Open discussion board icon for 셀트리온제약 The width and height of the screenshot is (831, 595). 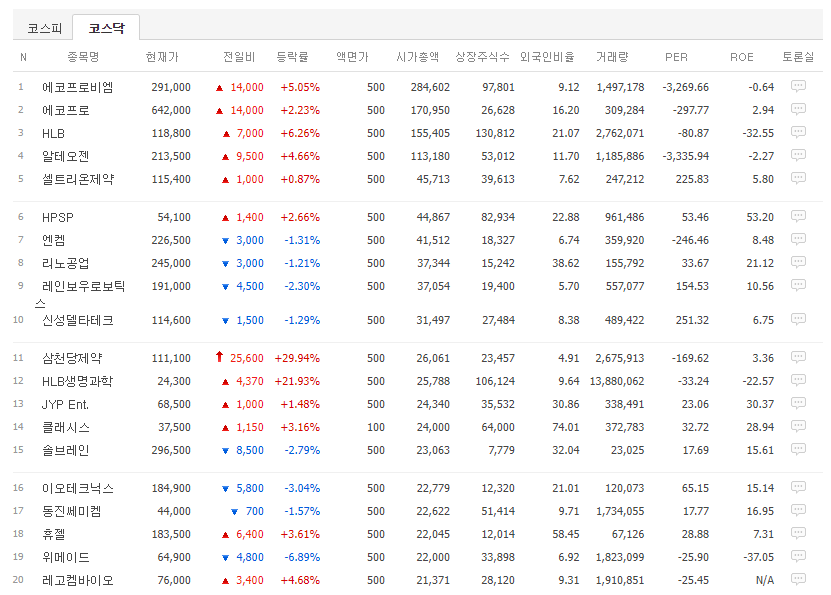pos(798,178)
